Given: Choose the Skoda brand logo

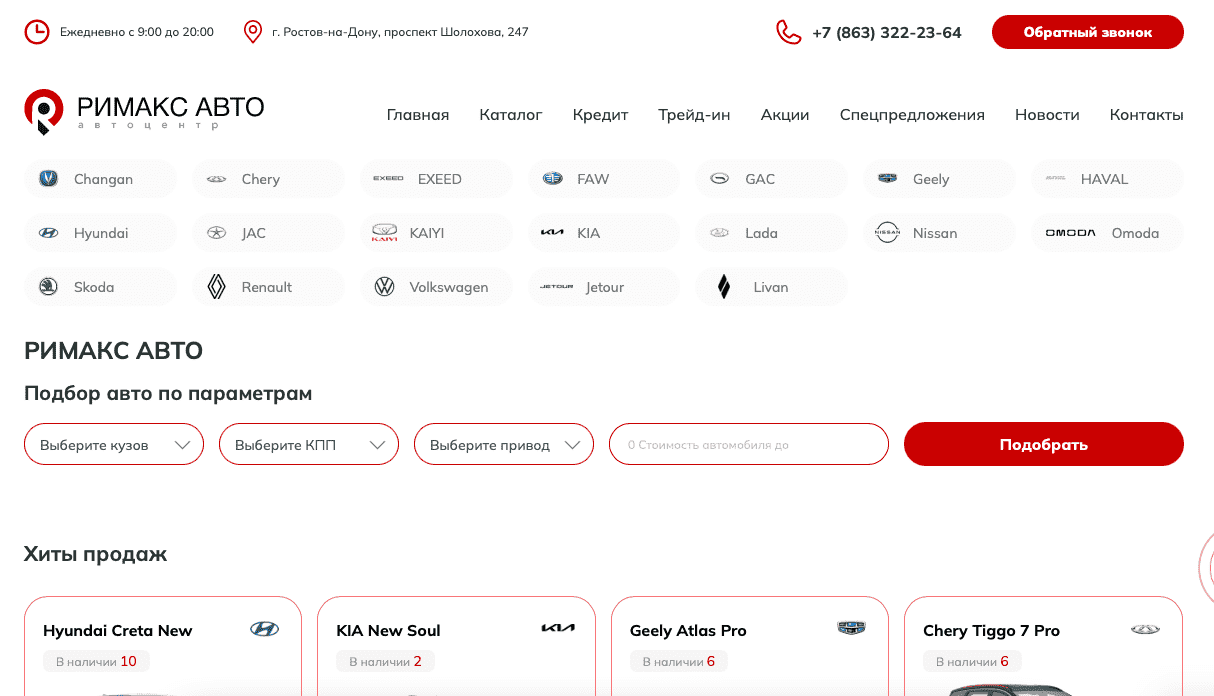Looking at the screenshot, I should click(48, 287).
